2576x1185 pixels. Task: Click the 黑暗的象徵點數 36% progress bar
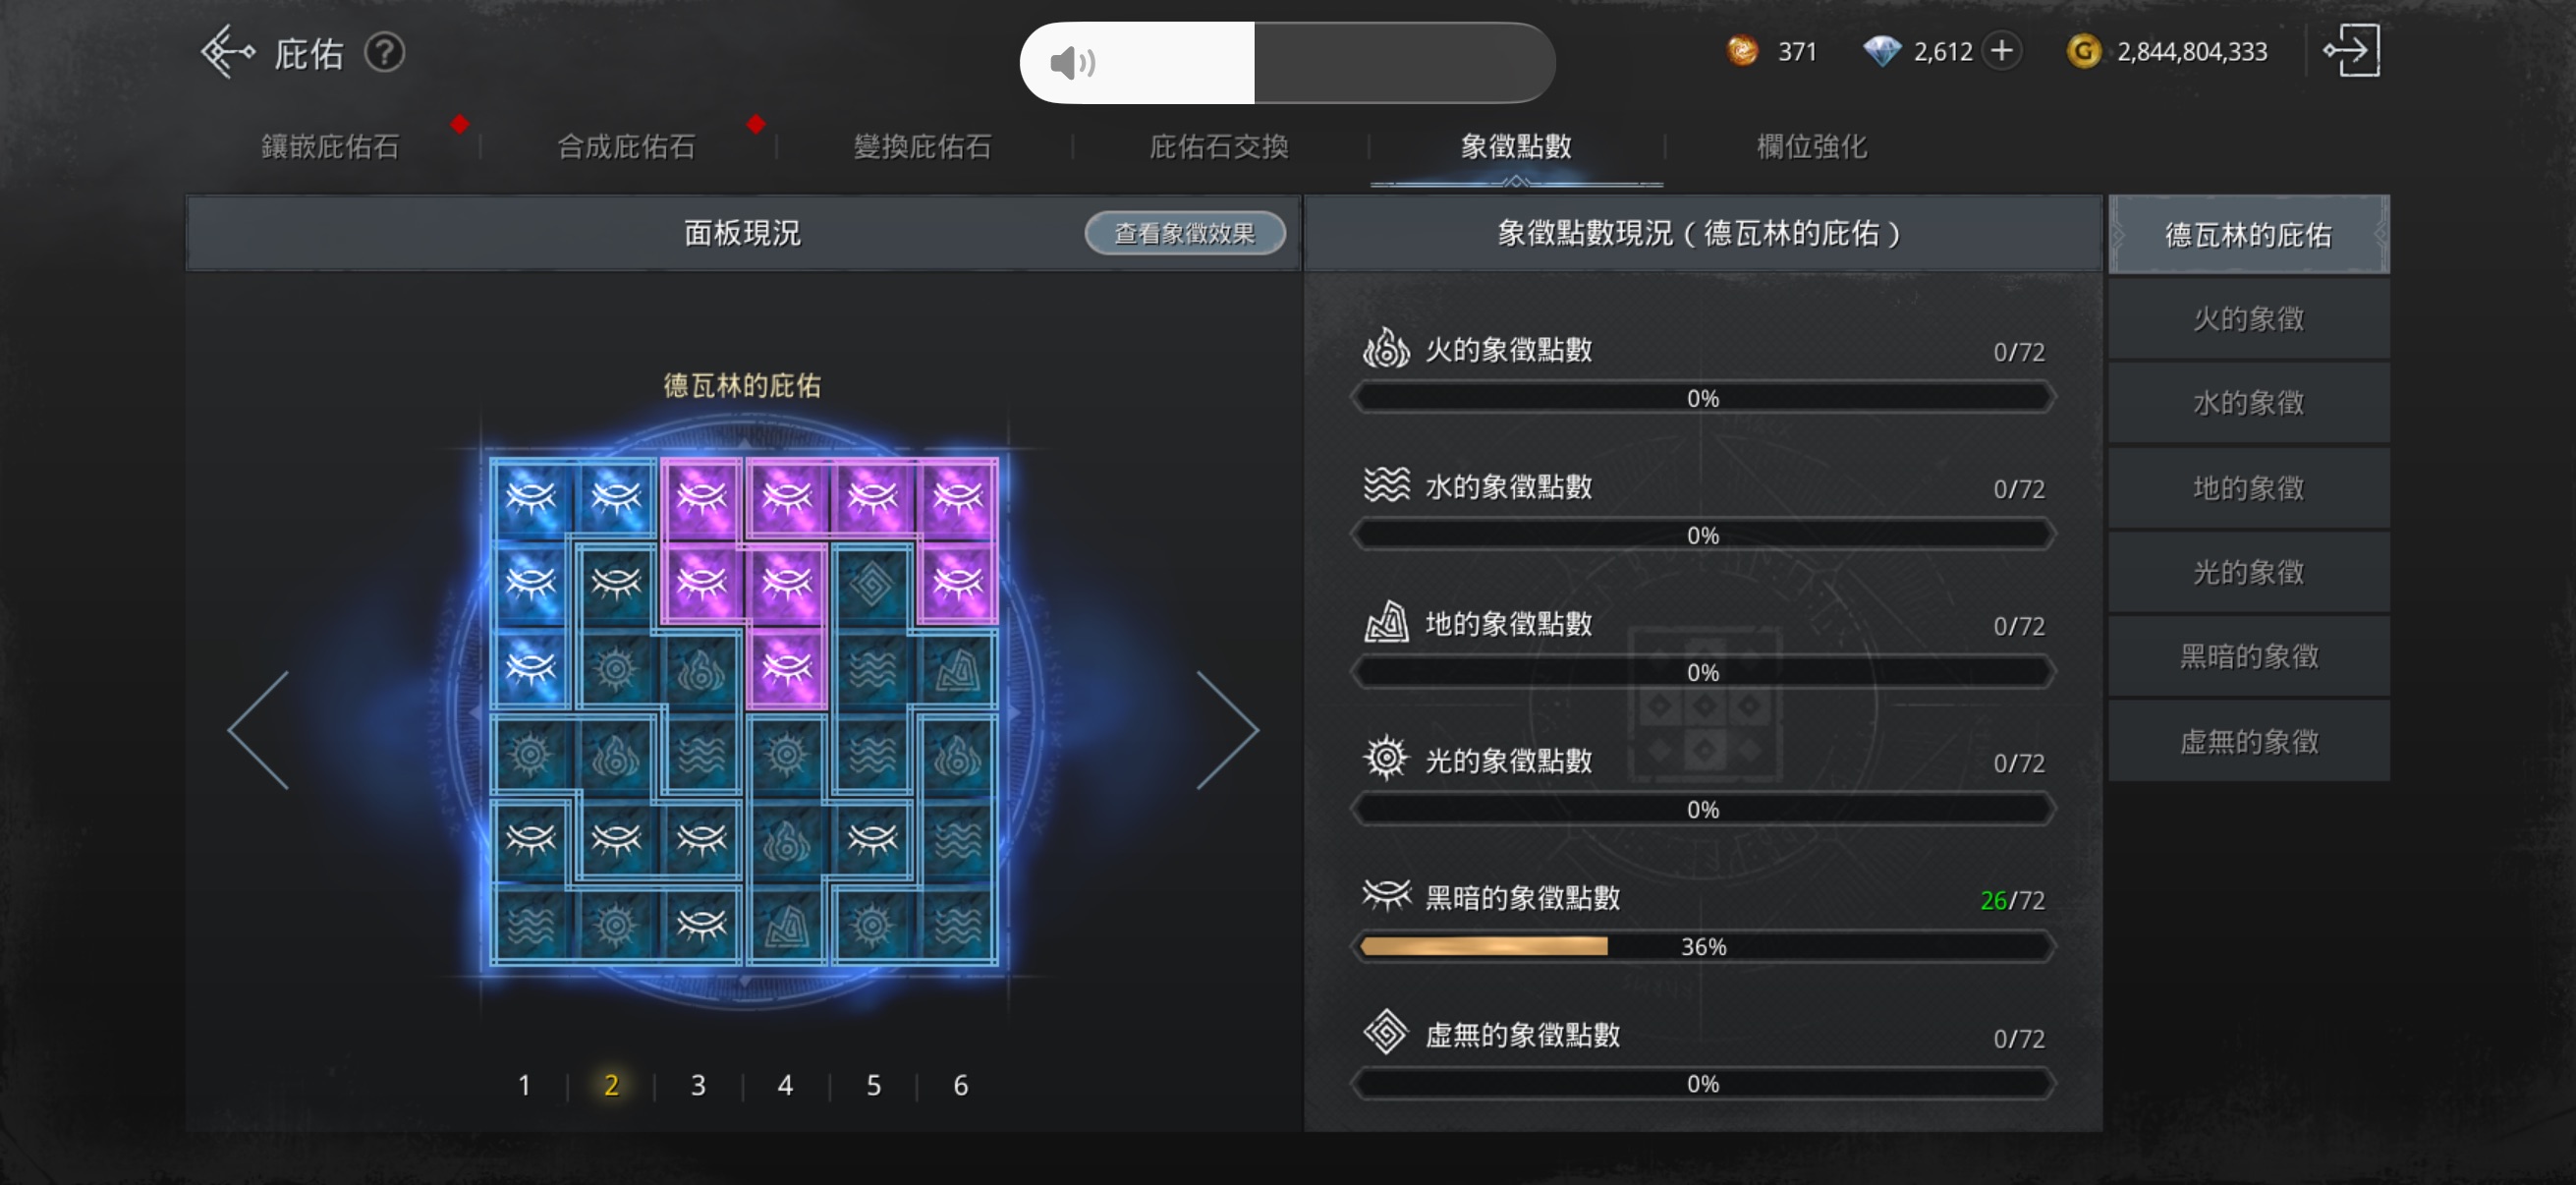point(1702,946)
